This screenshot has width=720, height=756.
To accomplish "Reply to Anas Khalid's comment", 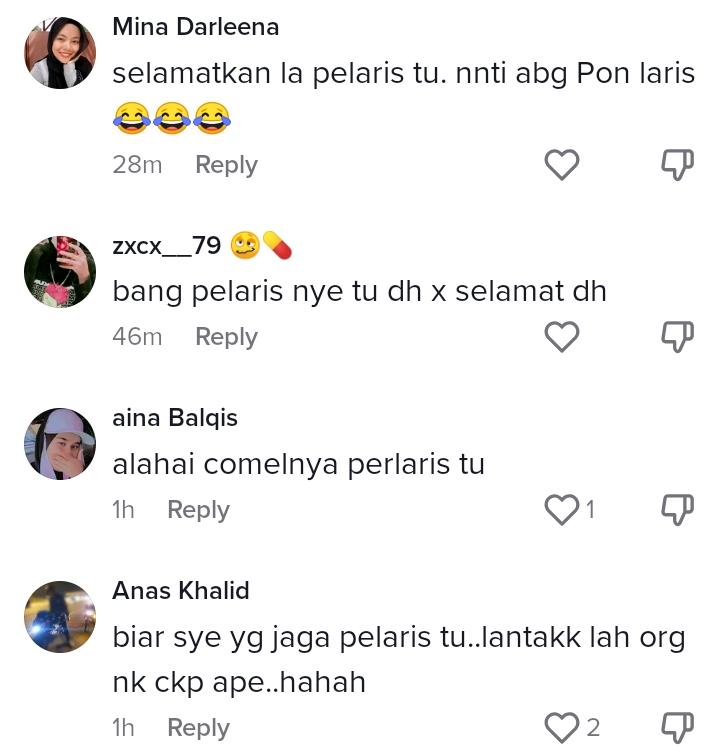I will [198, 728].
